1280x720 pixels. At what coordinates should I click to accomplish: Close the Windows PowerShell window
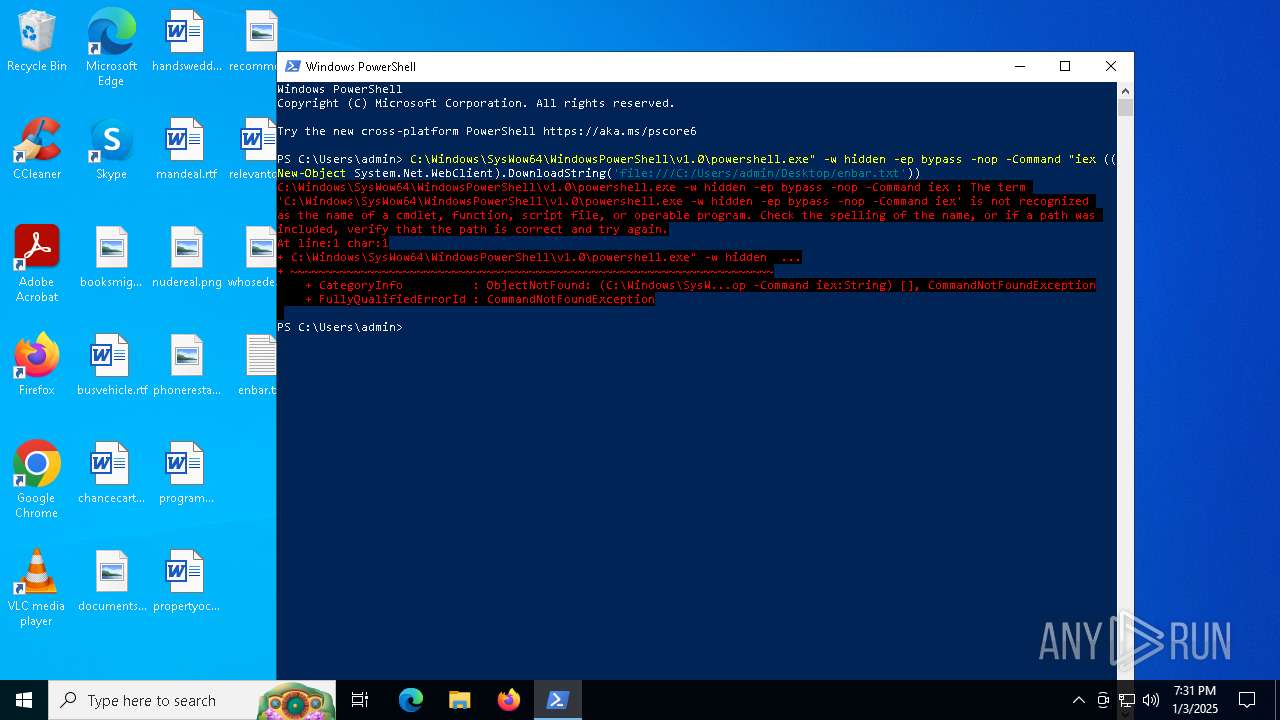point(1111,66)
